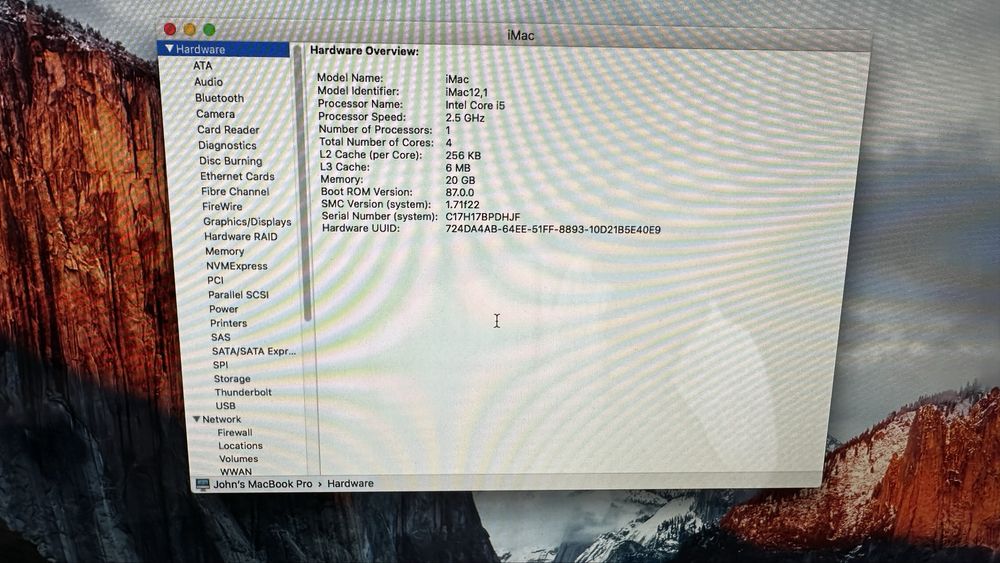Minimize window with yellow button
This screenshot has width=1000, height=563.
pos(189,29)
